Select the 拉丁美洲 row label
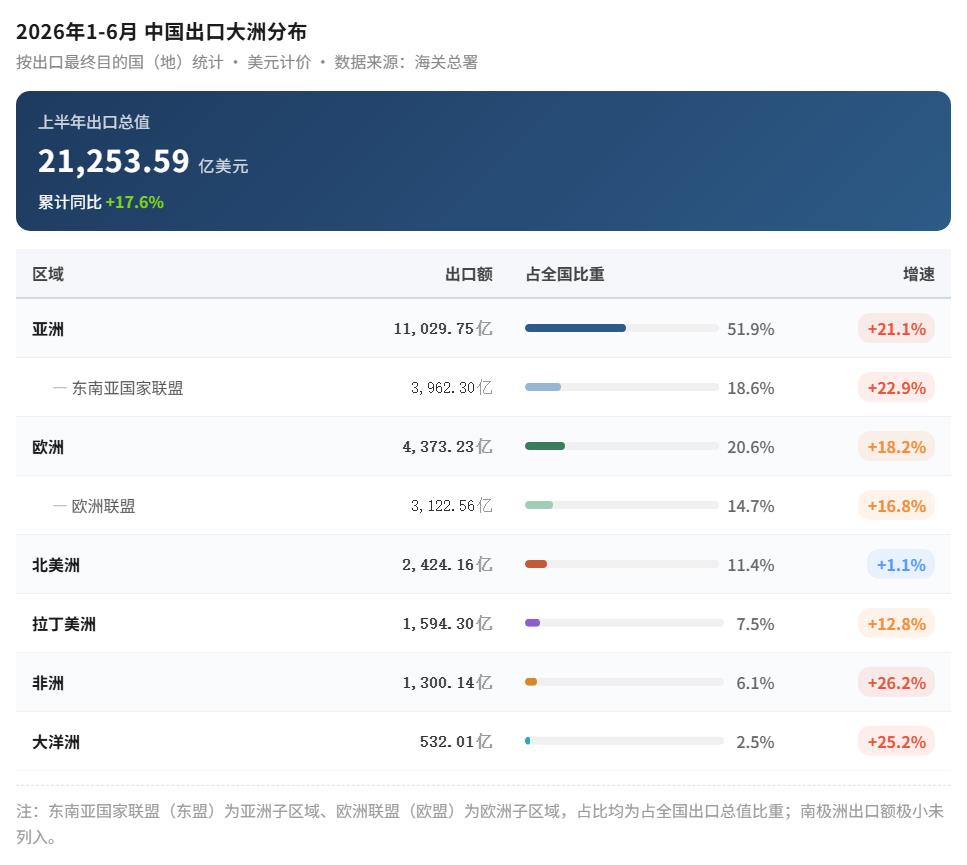The height and width of the screenshot is (865, 967). 64,624
